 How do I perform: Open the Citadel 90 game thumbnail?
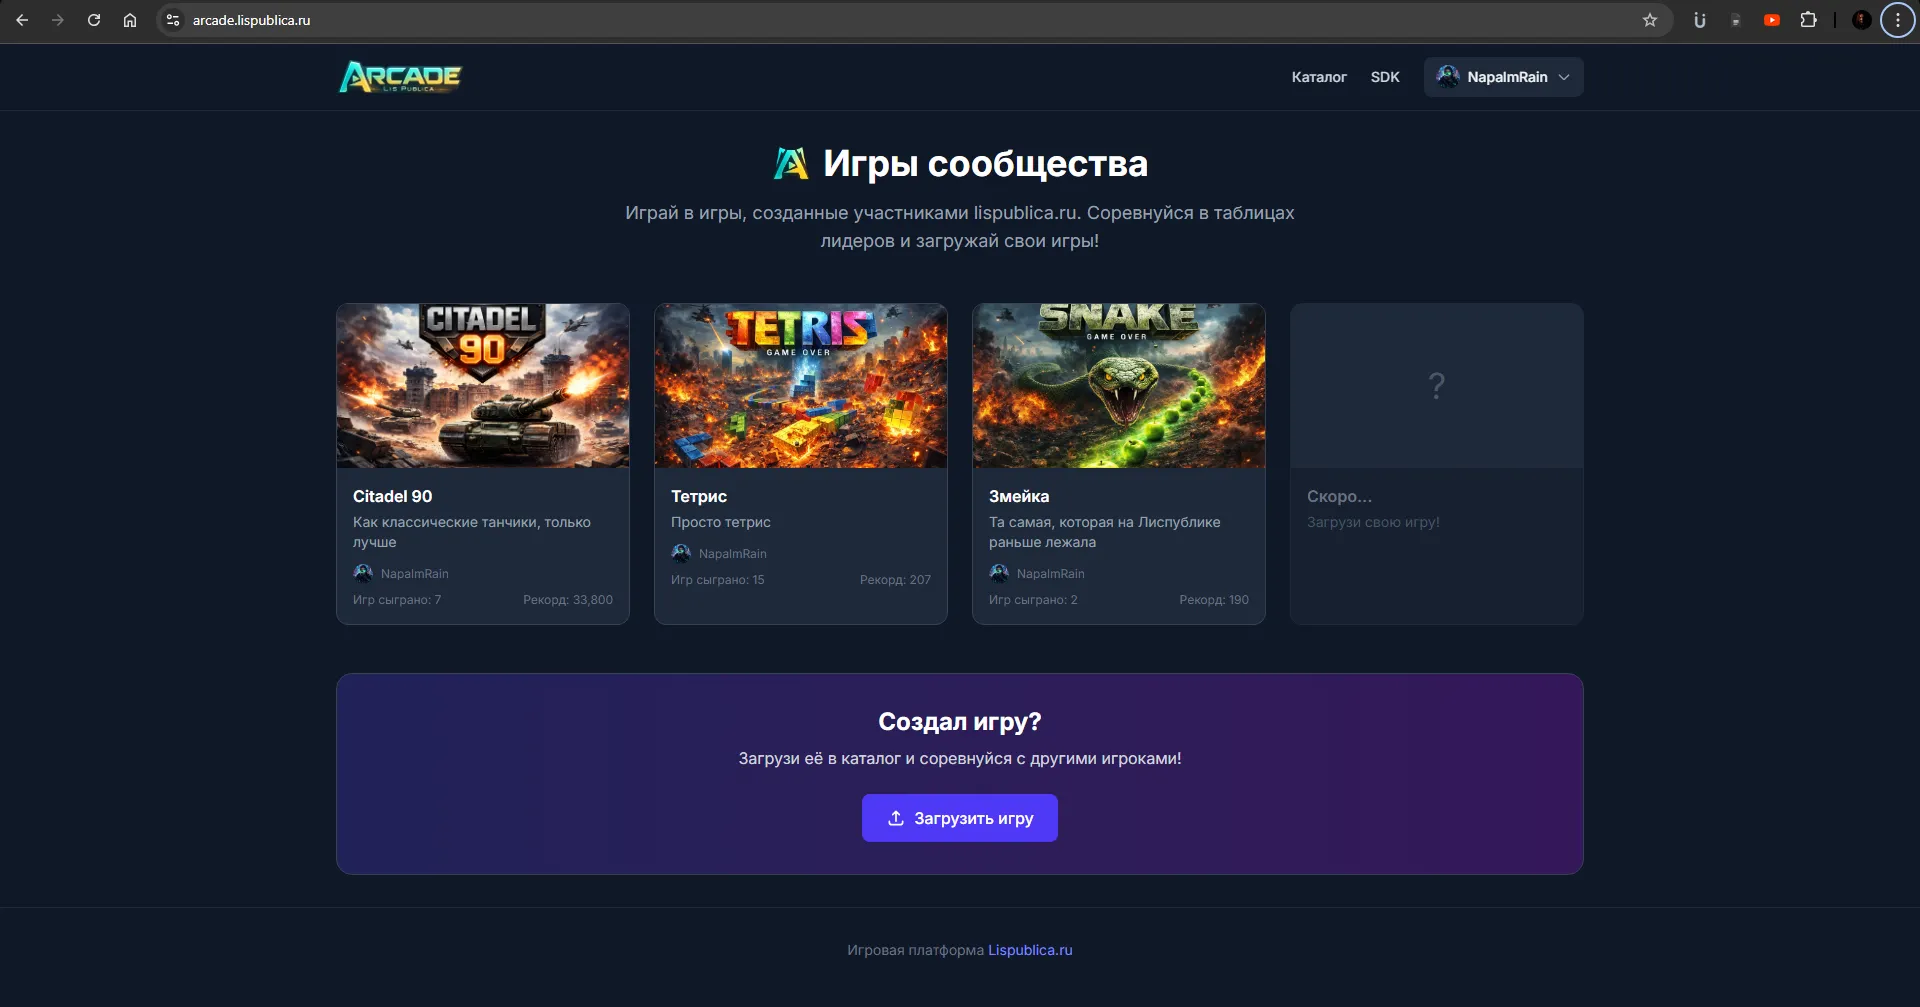point(483,386)
